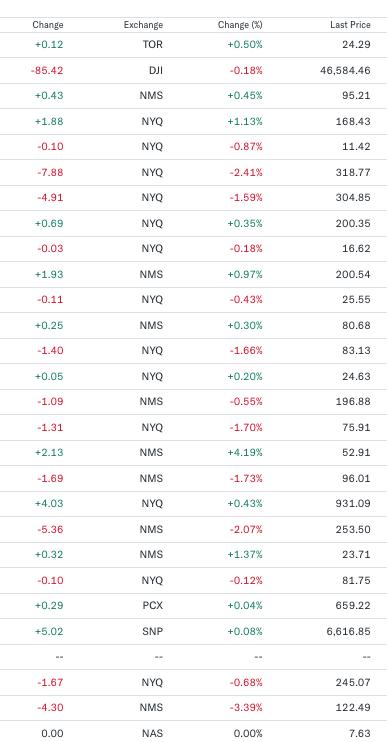Sort by the Exchange column header

coord(143,25)
